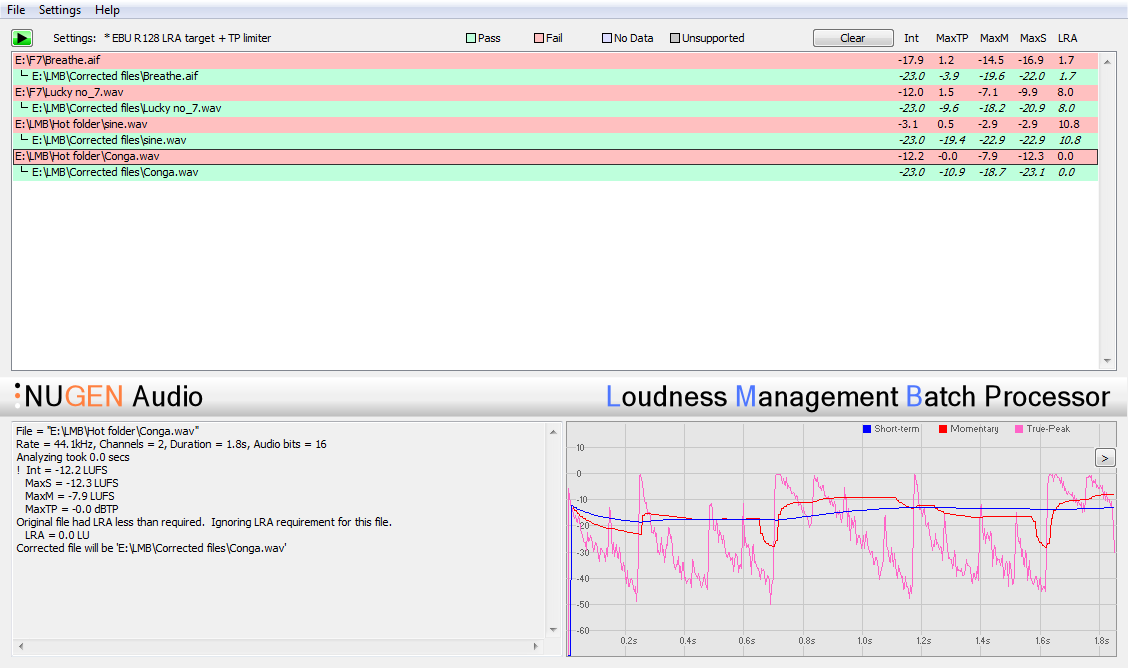This screenshot has width=1128, height=668.
Task: Click the pink True-Peak legend swatch
Action: 1019,429
